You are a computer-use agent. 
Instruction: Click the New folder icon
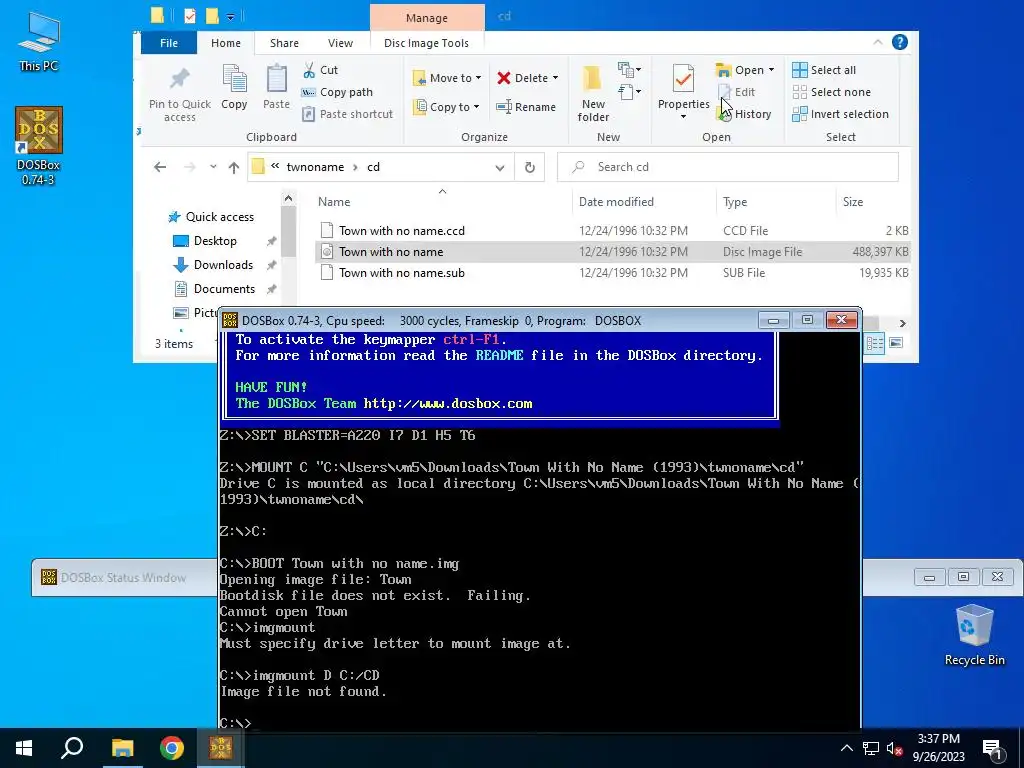(592, 79)
